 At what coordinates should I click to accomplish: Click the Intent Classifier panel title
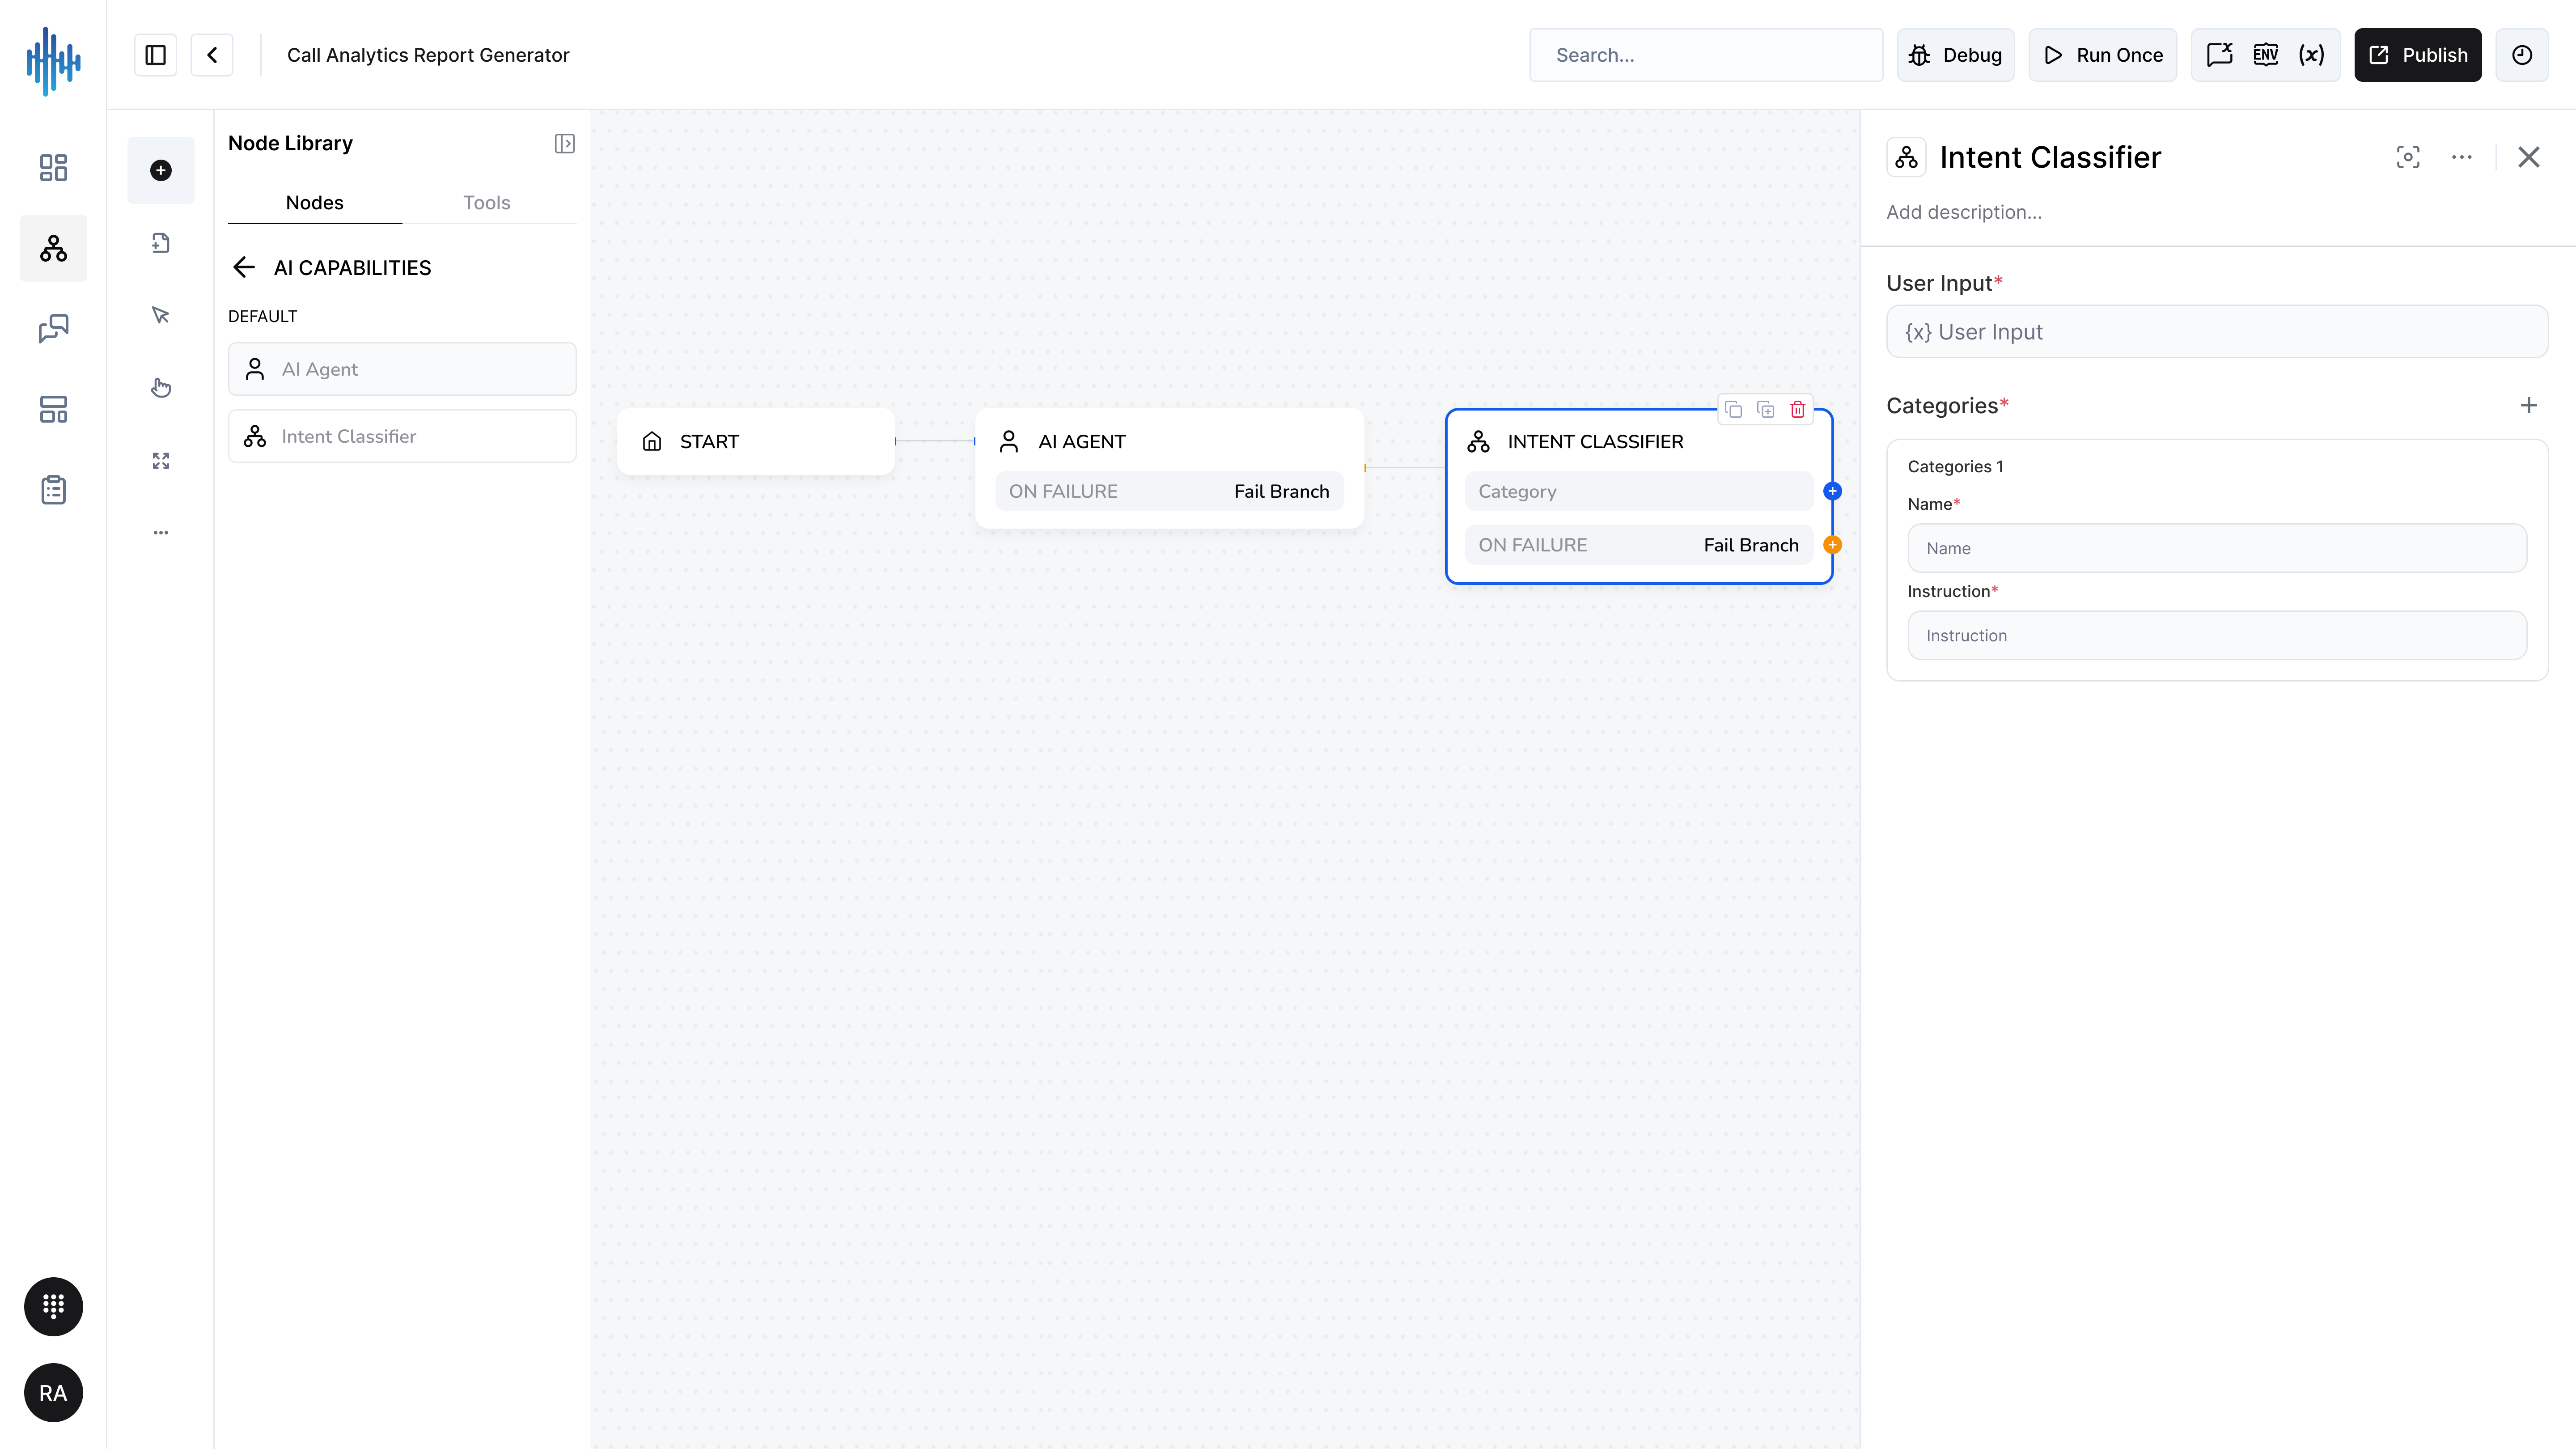coord(2050,157)
